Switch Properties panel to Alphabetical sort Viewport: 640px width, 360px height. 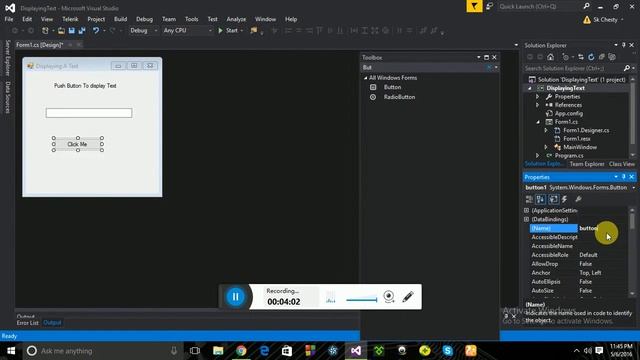click(540, 199)
